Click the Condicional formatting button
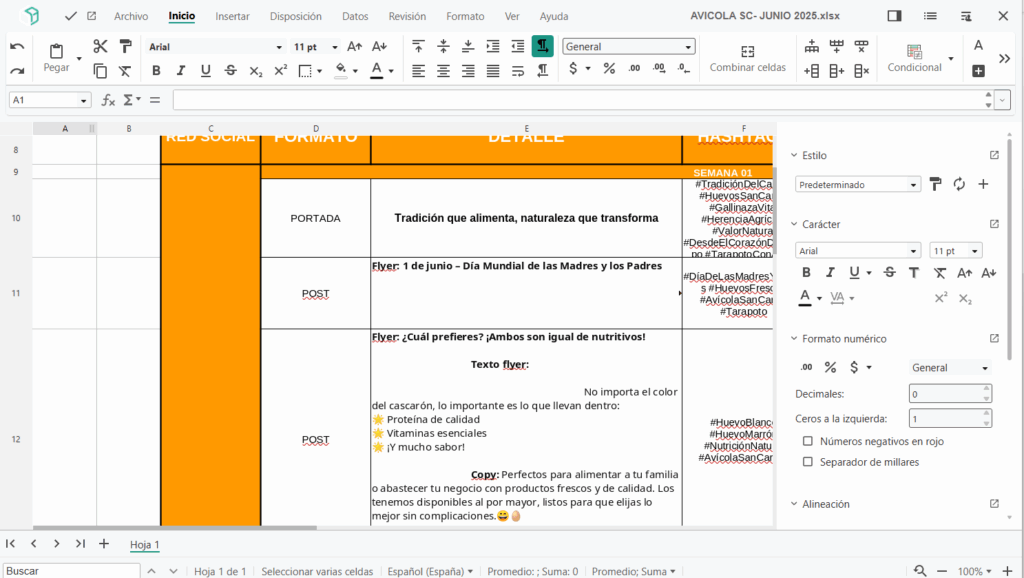Screen dimensions: 1024x578 pos(914,58)
